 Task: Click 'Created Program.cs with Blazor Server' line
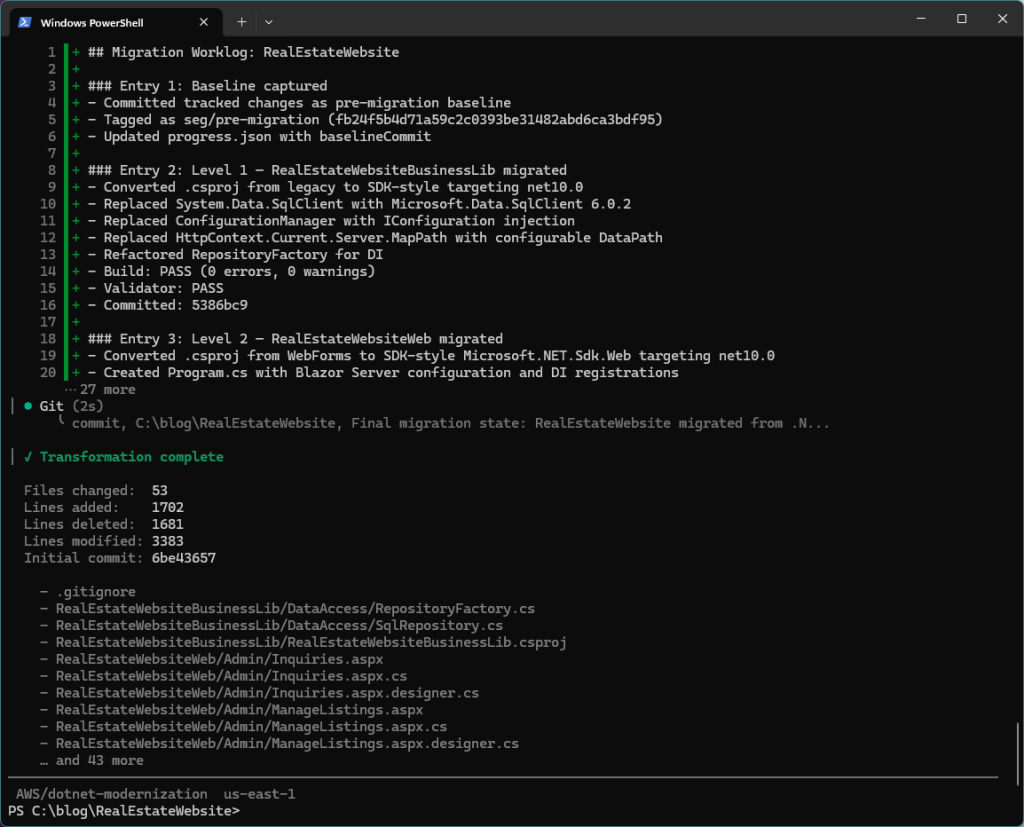tap(383, 372)
